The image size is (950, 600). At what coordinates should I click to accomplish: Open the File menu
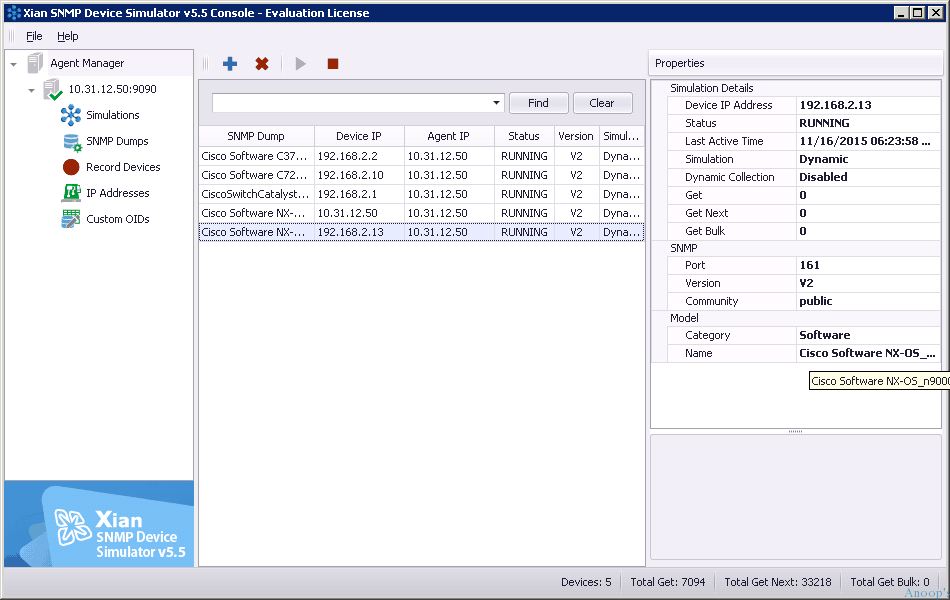coord(34,36)
